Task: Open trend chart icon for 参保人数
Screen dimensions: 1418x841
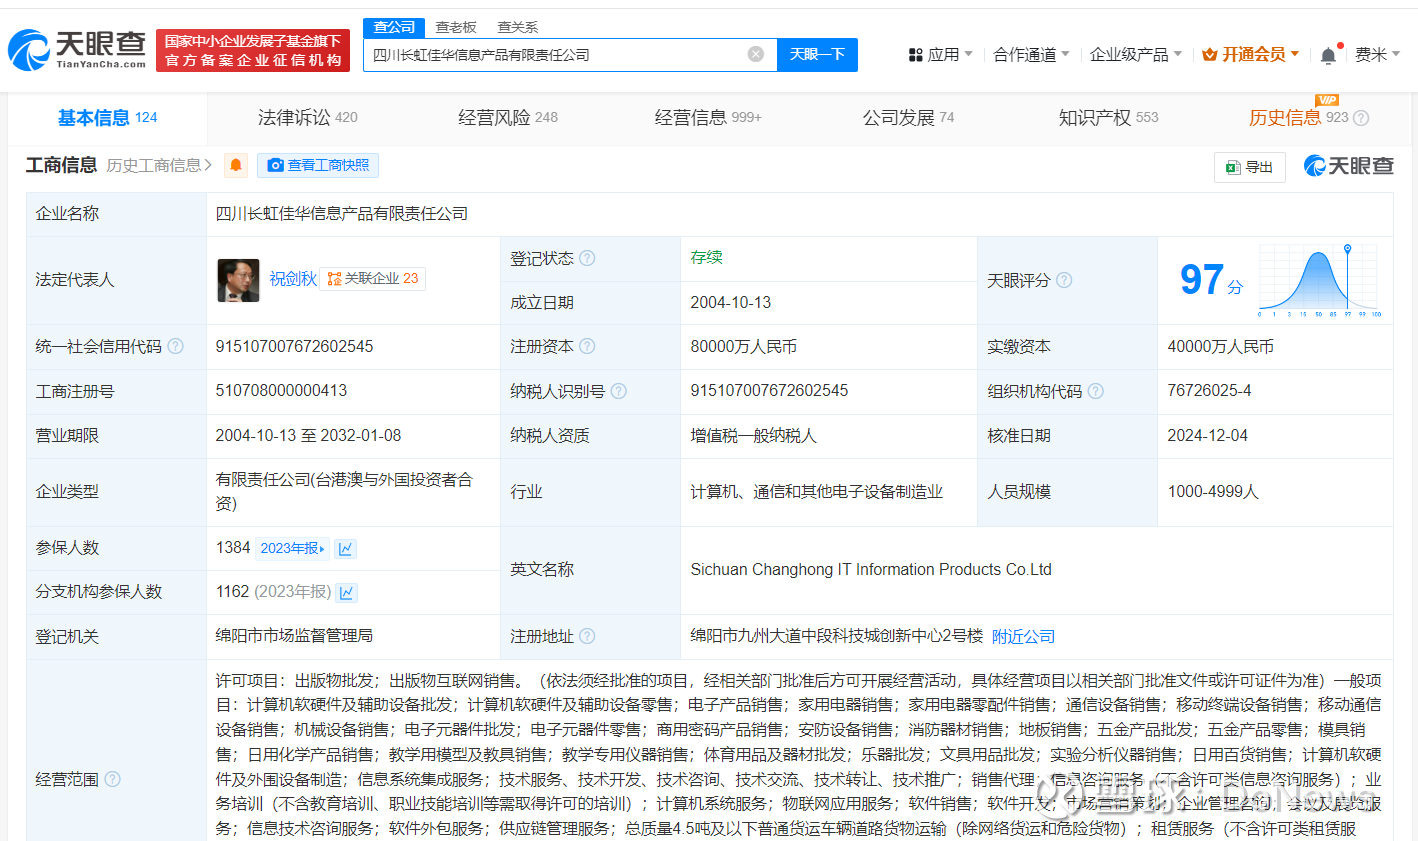Action: (x=346, y=548)
